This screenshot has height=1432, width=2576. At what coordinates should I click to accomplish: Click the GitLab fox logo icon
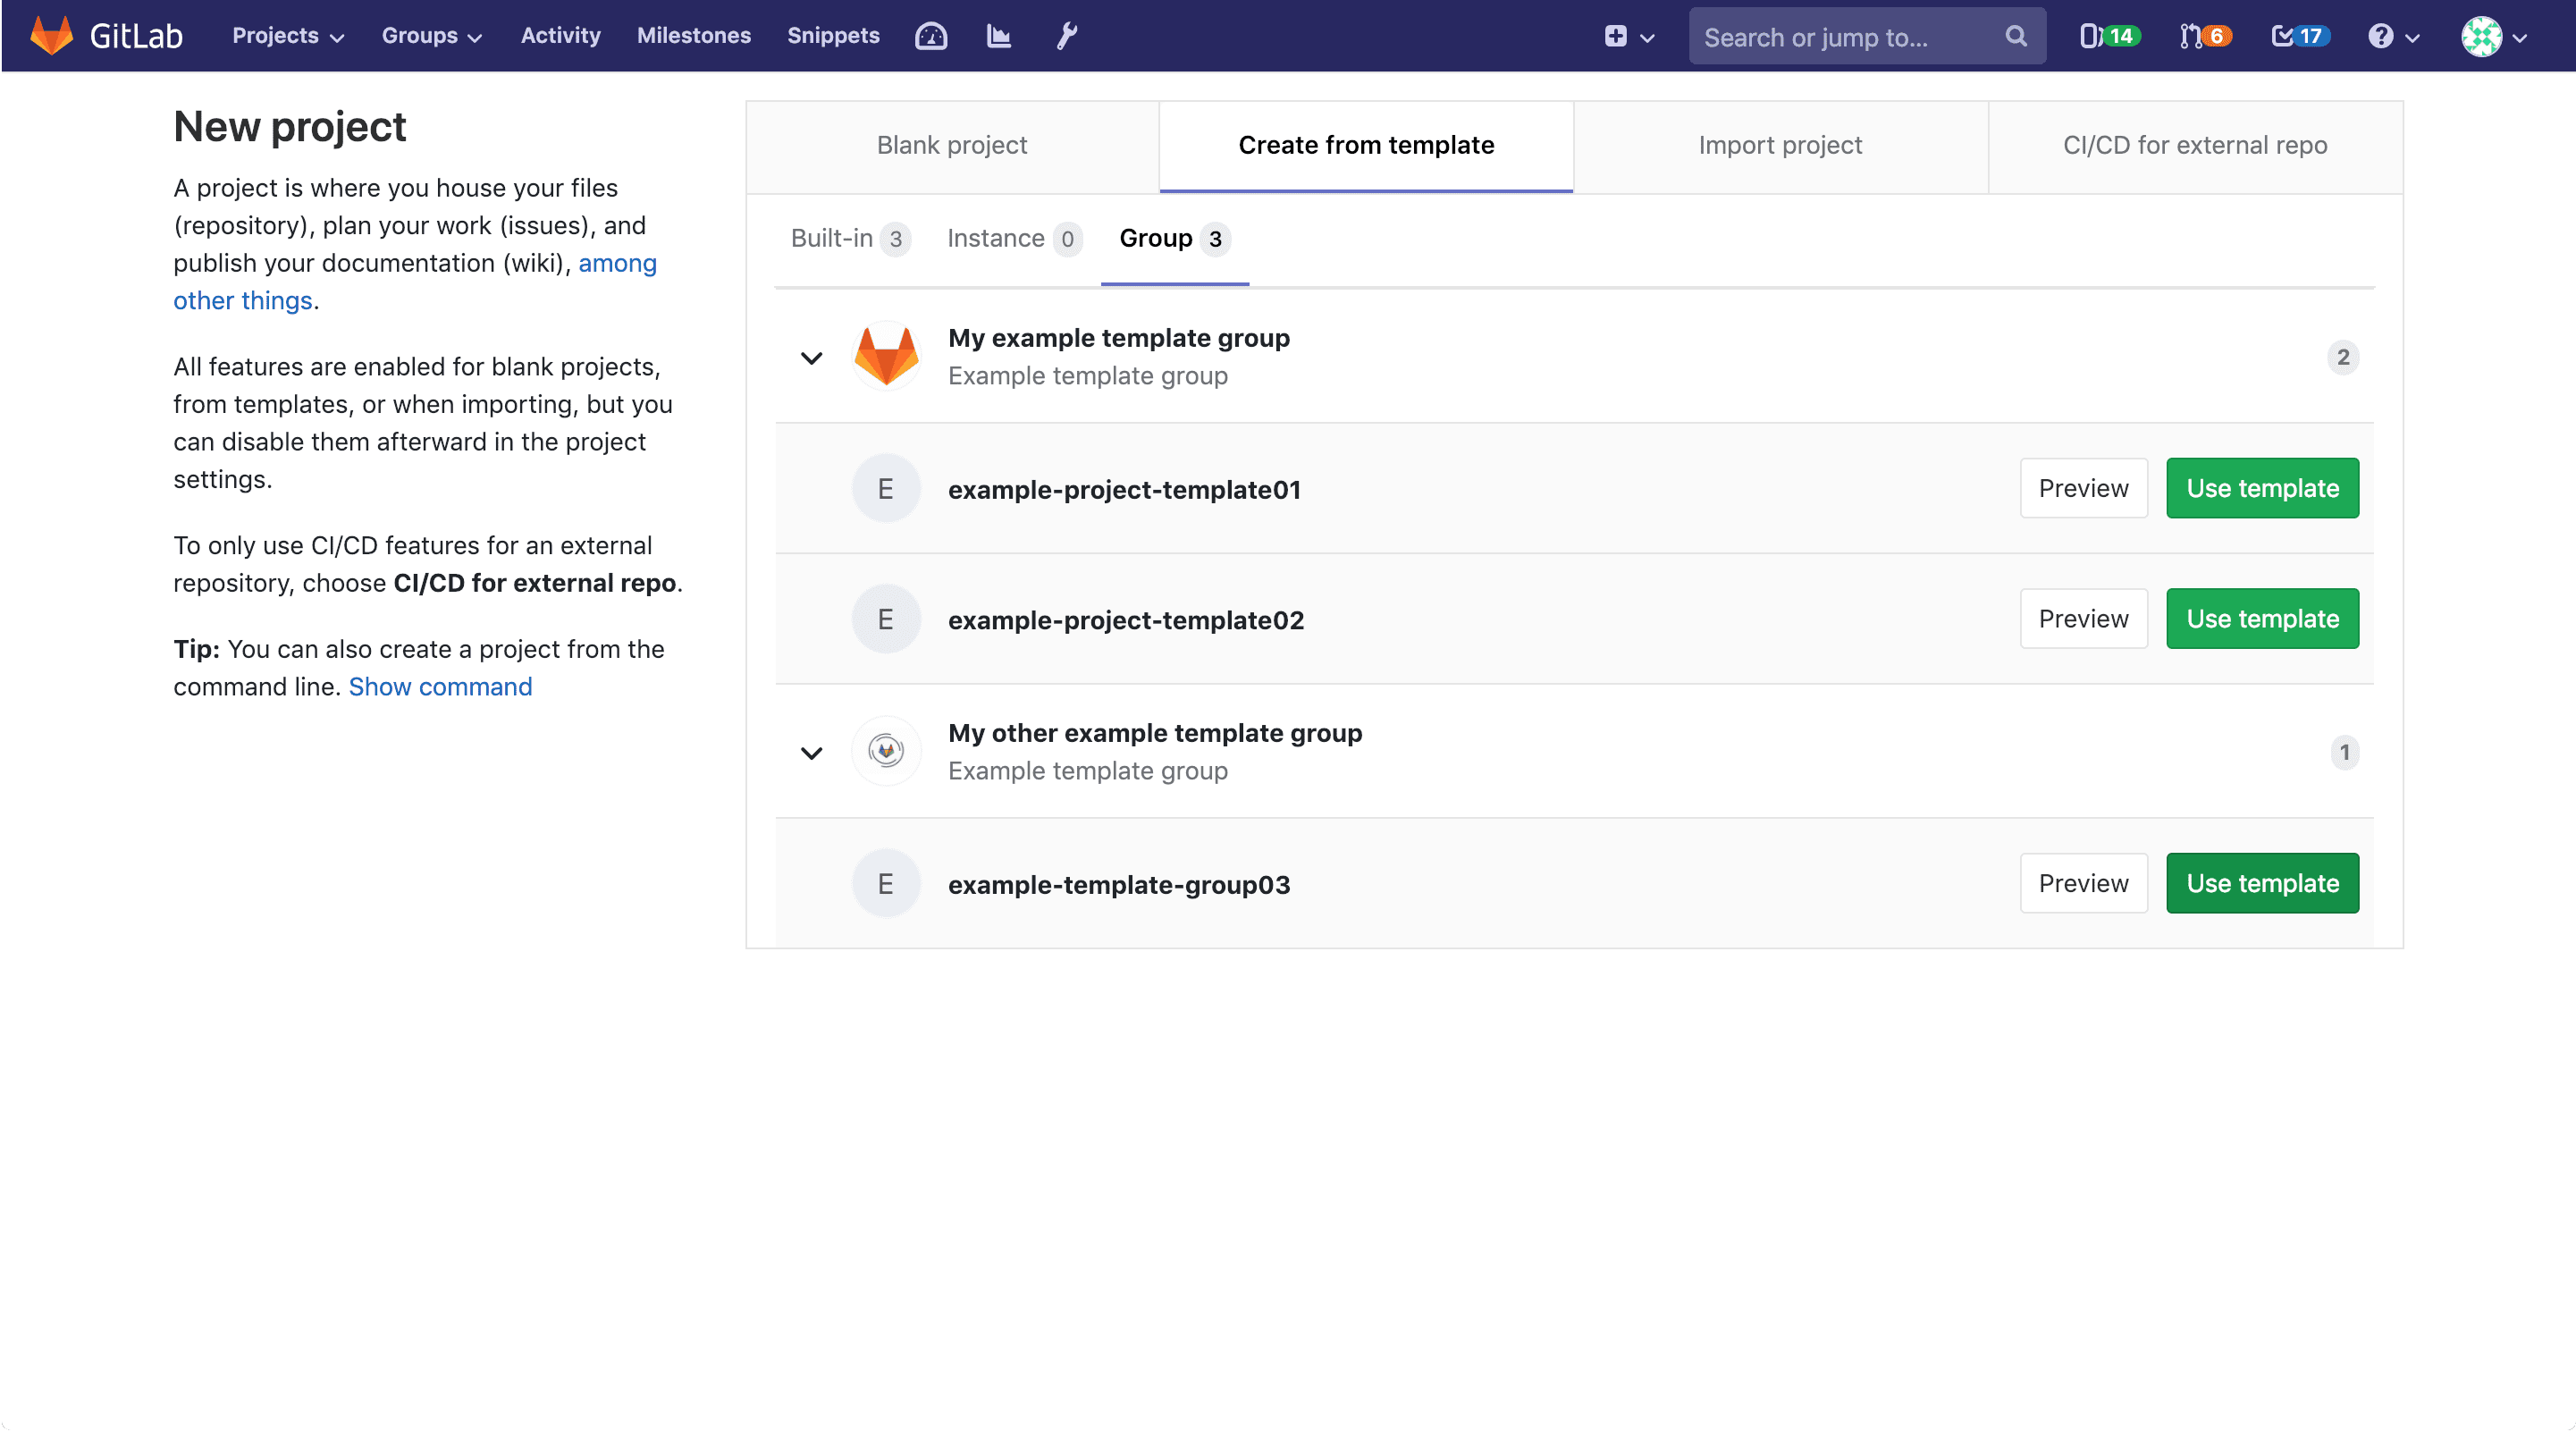point(46,35)
